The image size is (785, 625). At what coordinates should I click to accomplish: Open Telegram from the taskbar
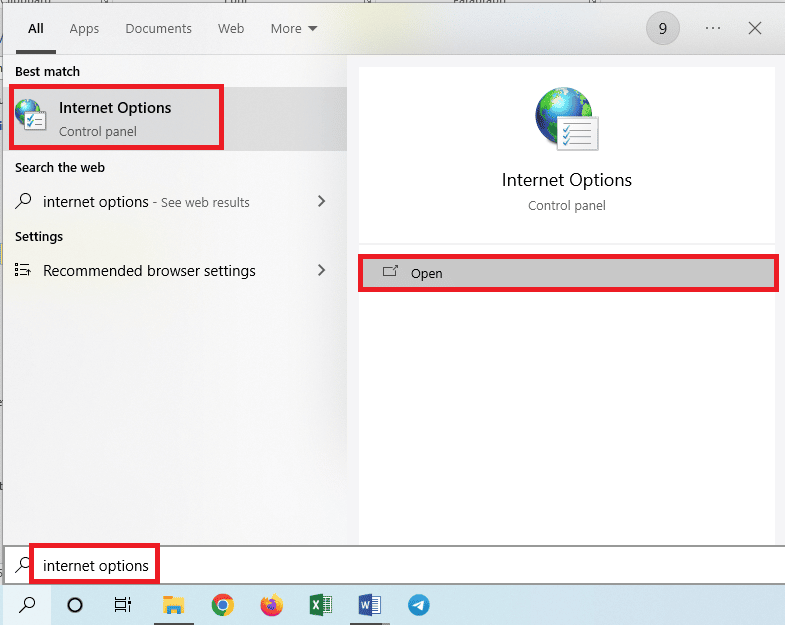419,605
